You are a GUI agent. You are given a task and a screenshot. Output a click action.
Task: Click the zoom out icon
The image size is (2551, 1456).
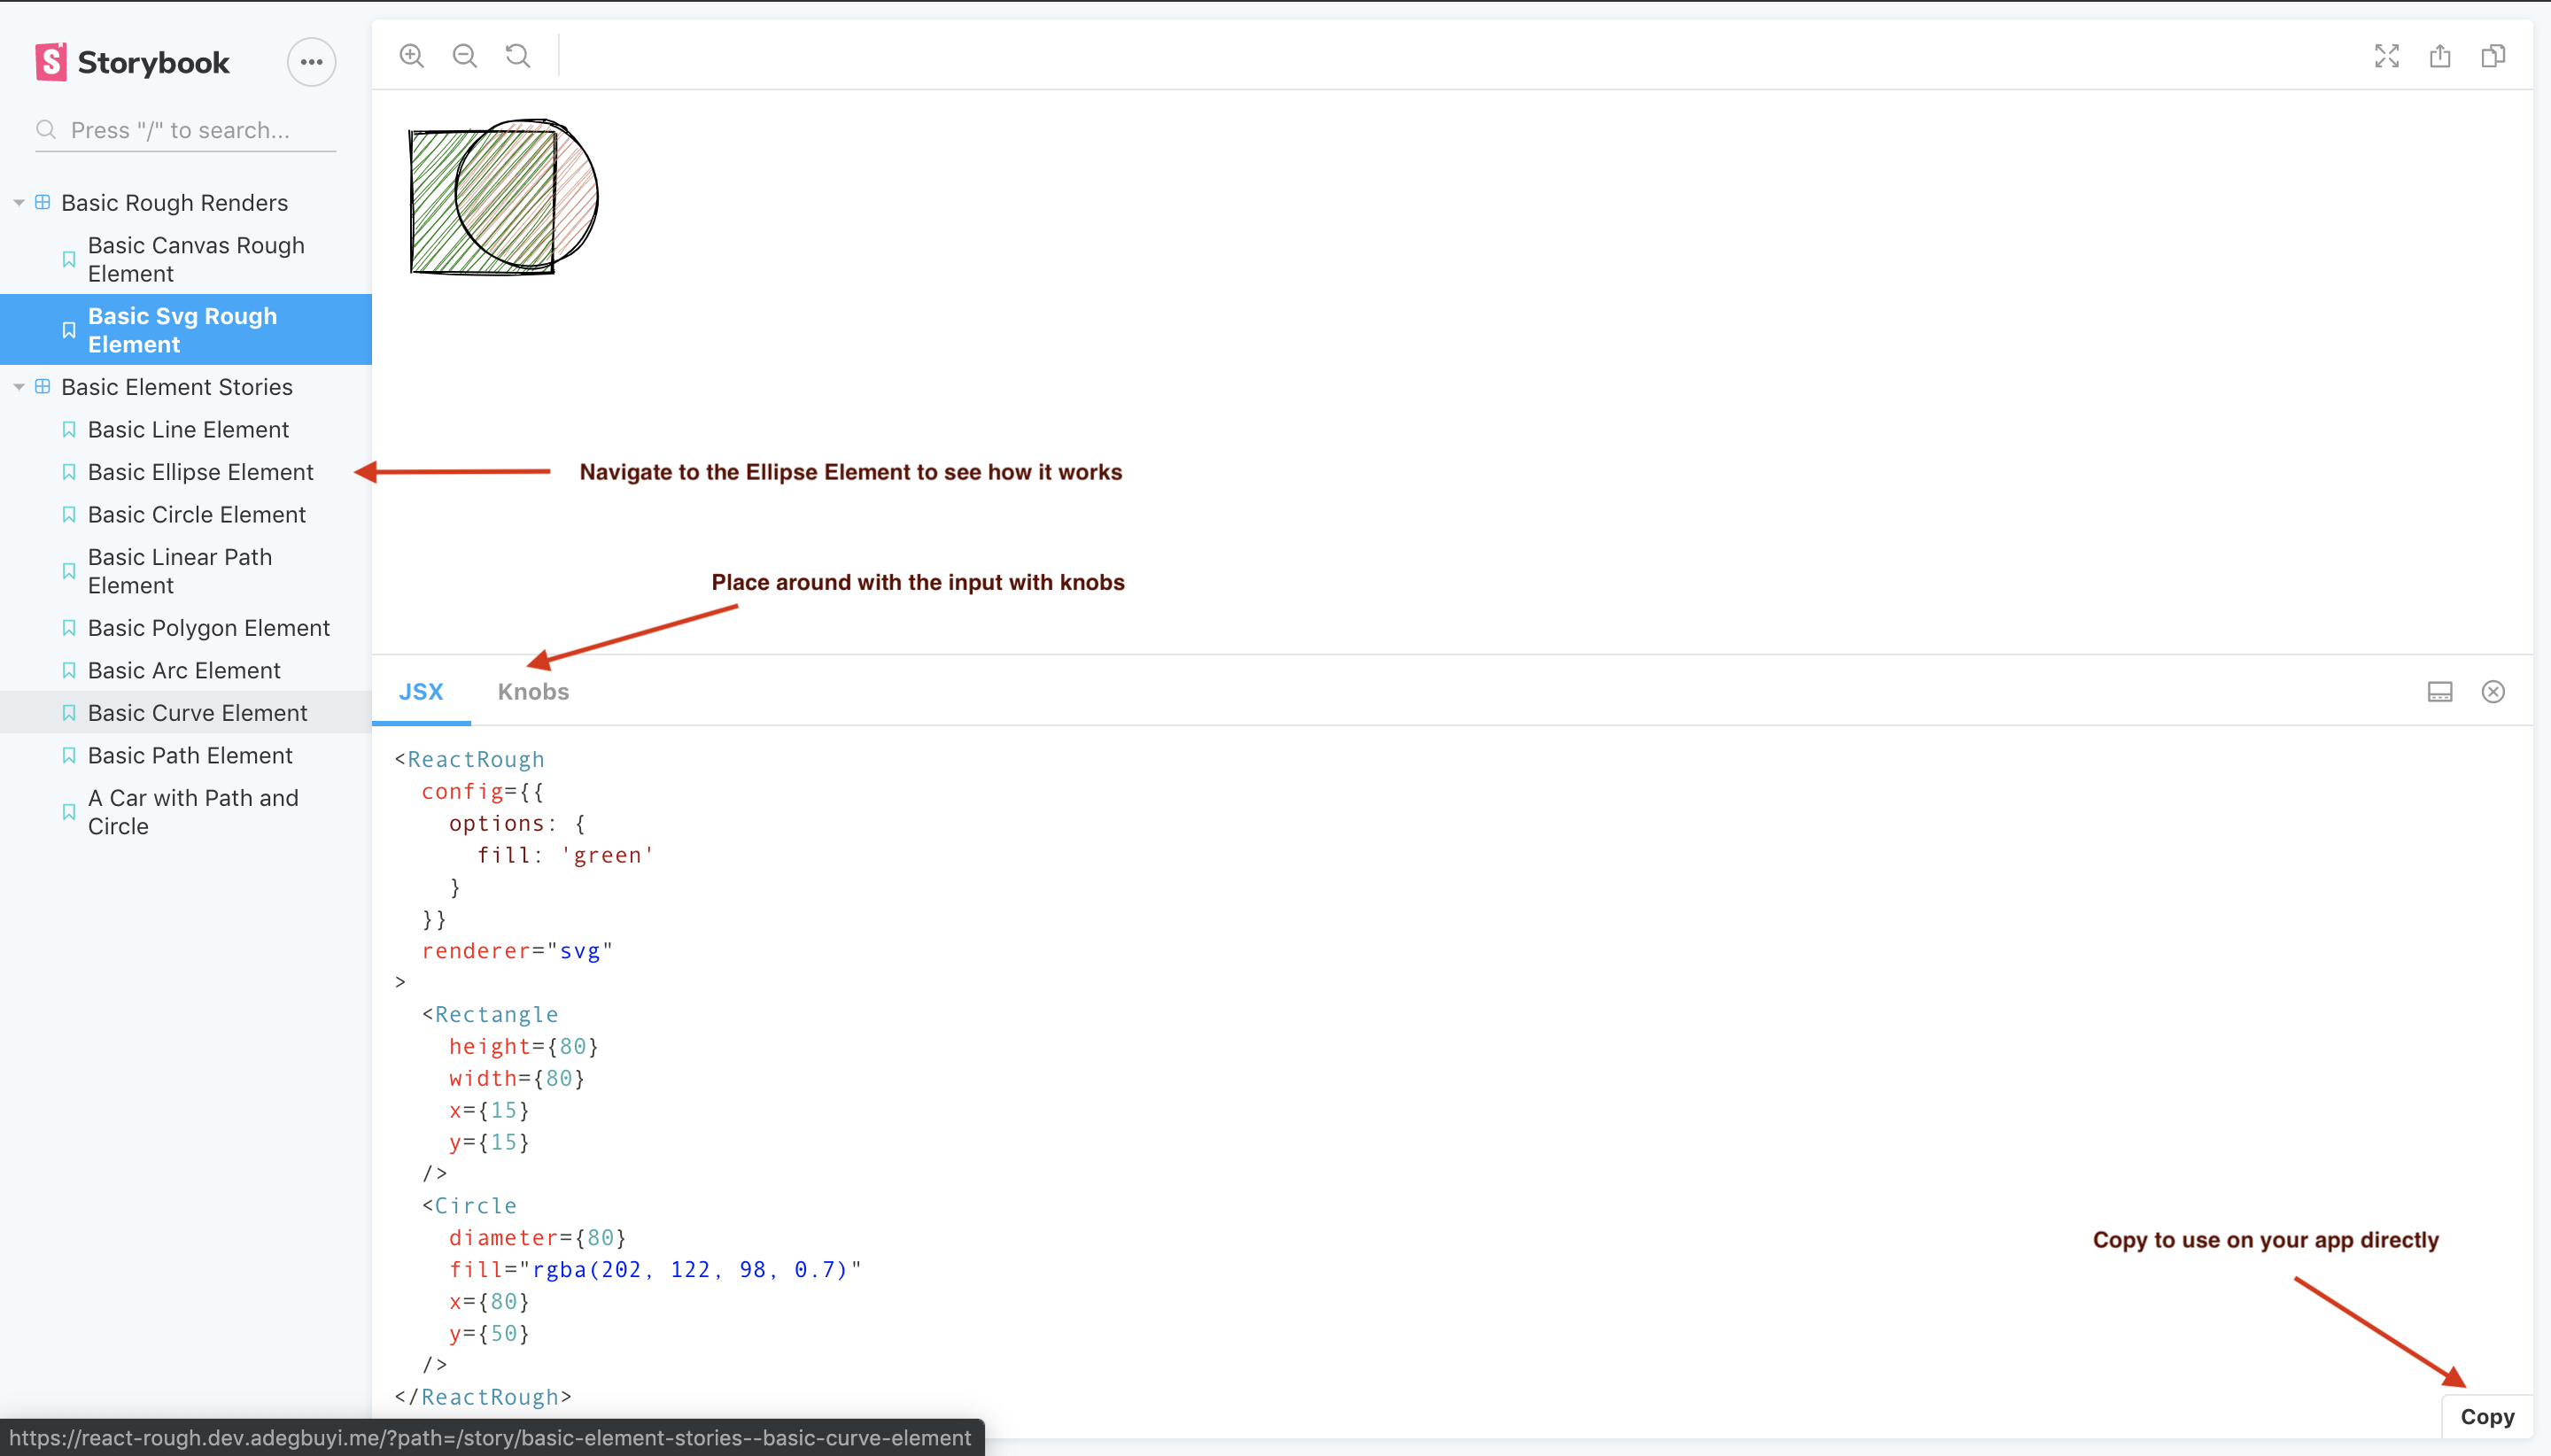coord(464,56)
